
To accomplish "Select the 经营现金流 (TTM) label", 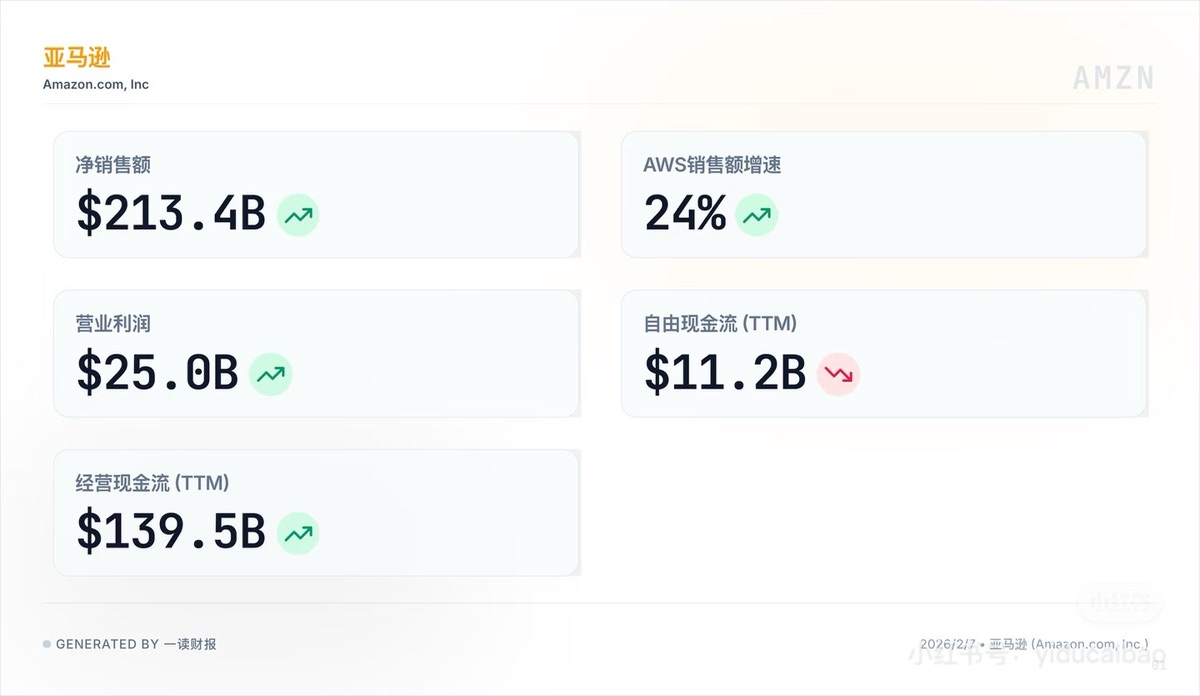I will point(152,483).
